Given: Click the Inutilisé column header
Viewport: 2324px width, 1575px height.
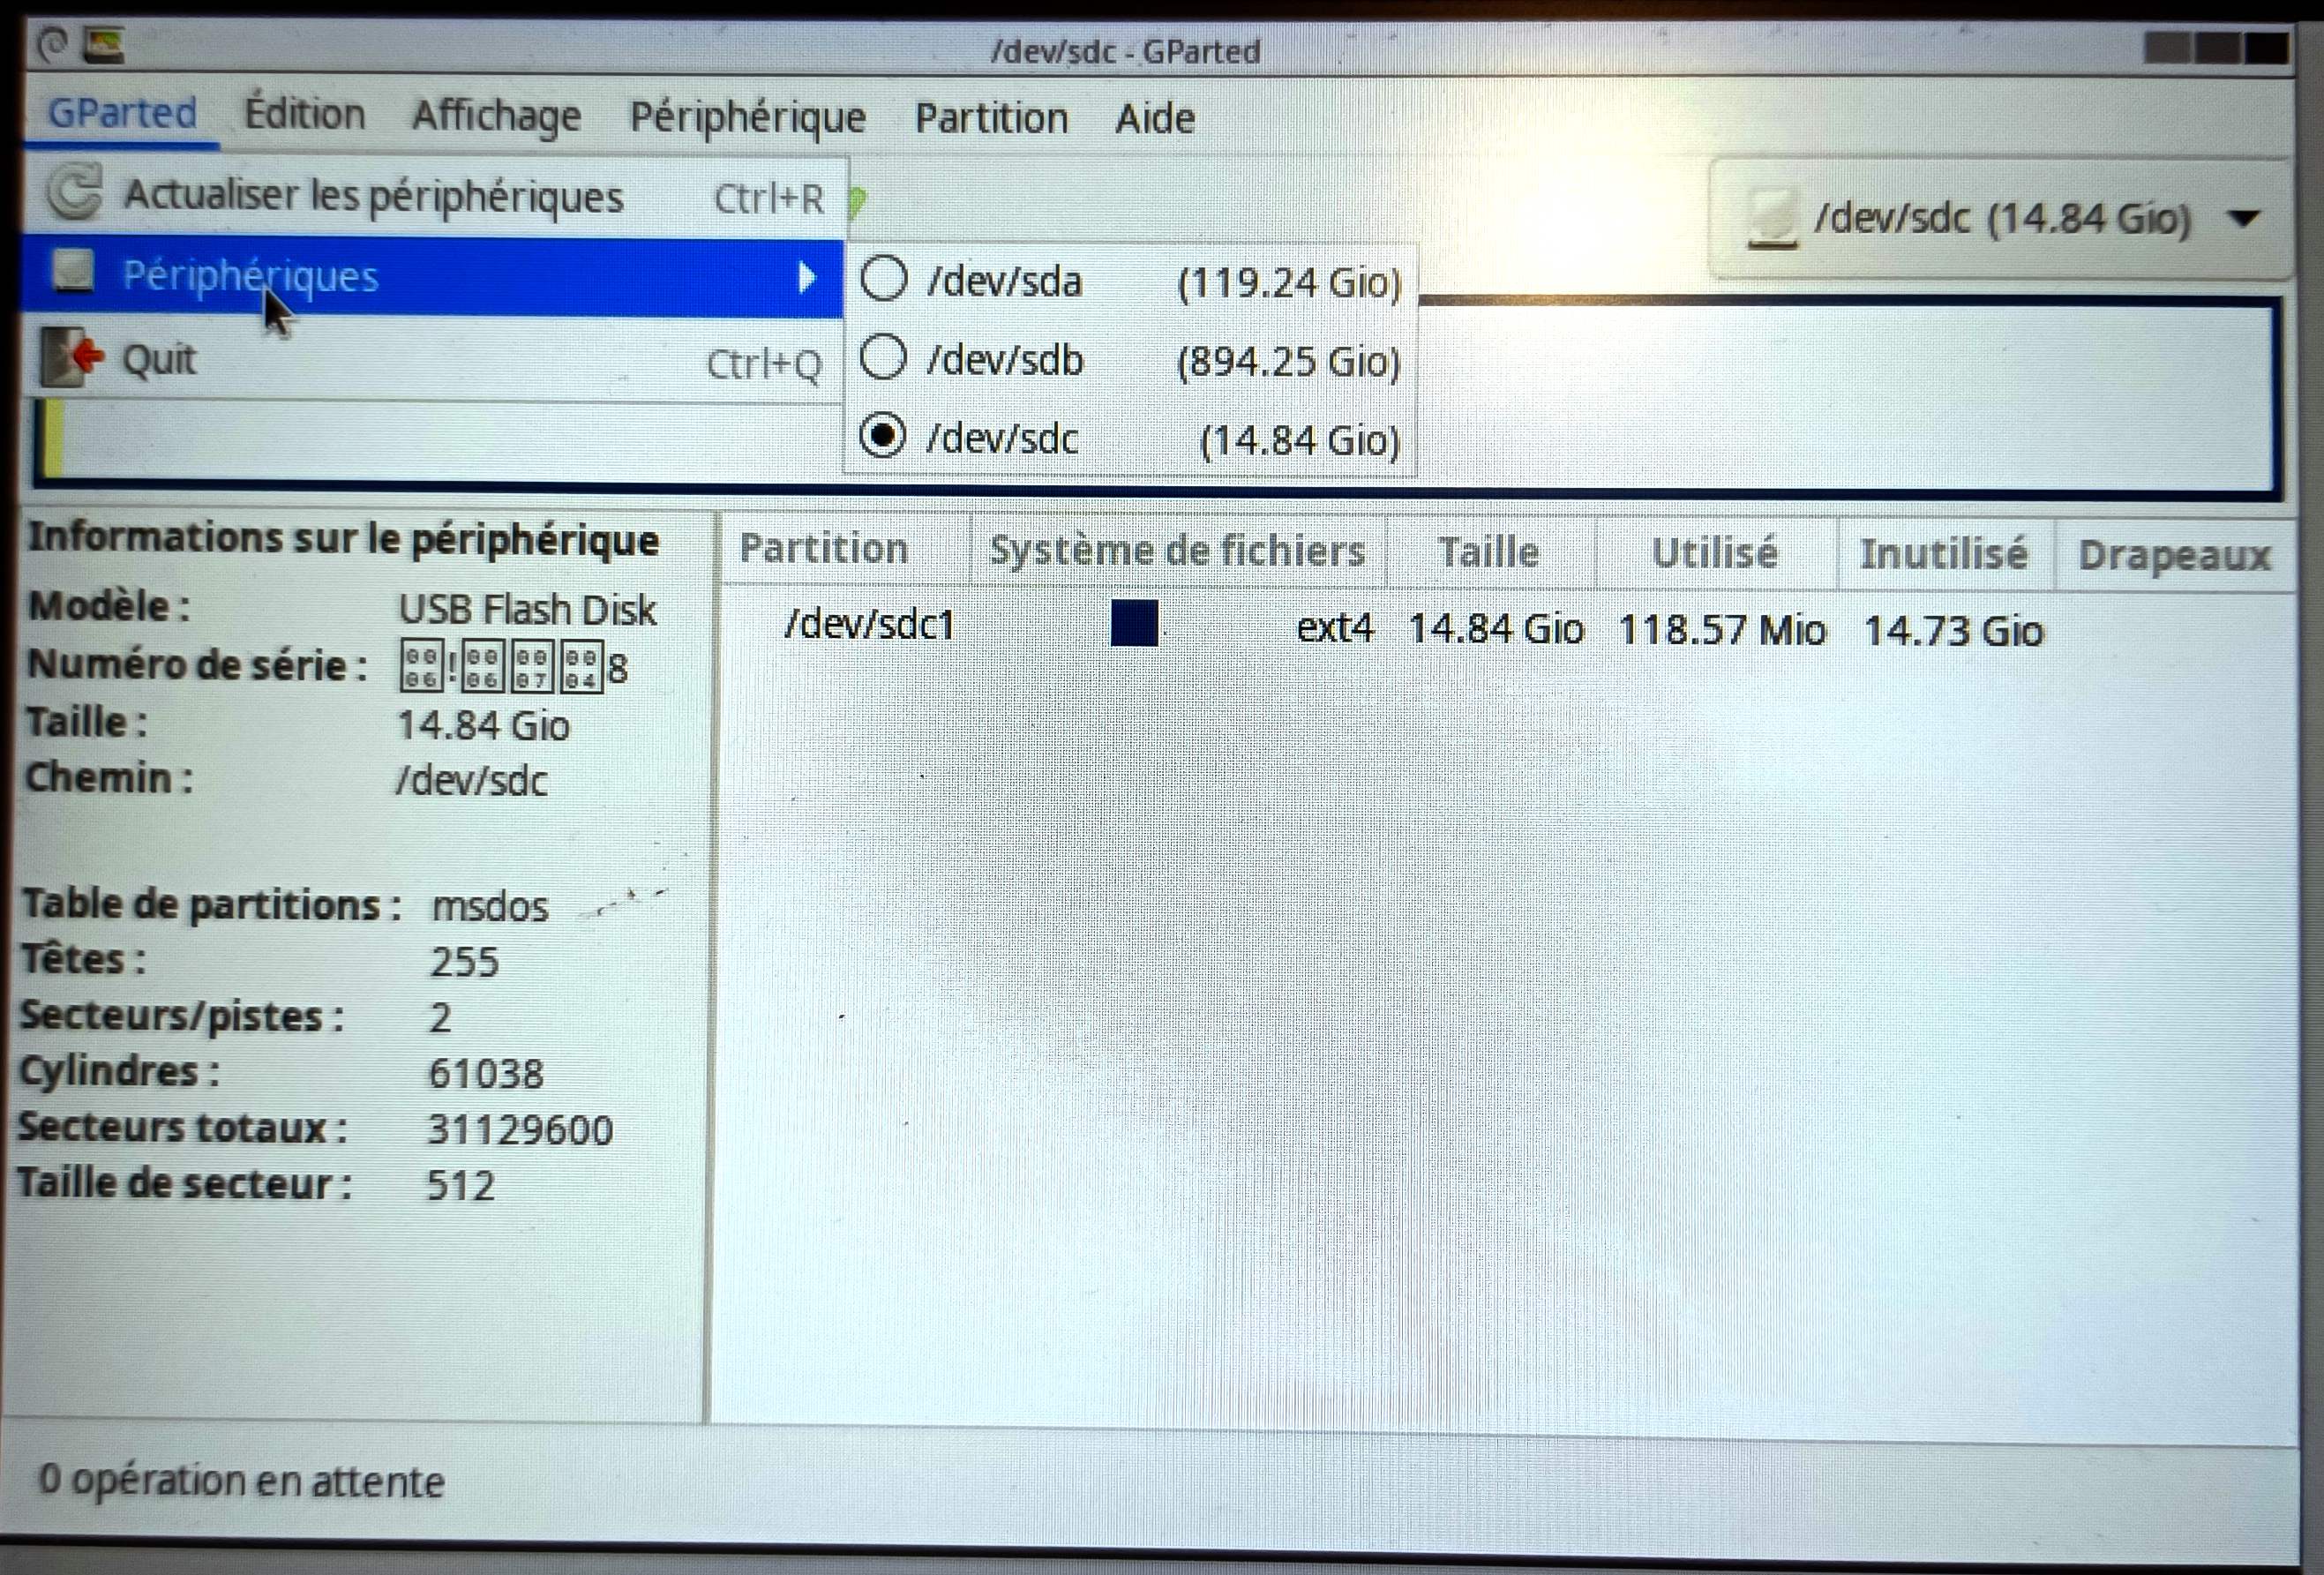Looking at the screenshot, I should (1942, 554).
